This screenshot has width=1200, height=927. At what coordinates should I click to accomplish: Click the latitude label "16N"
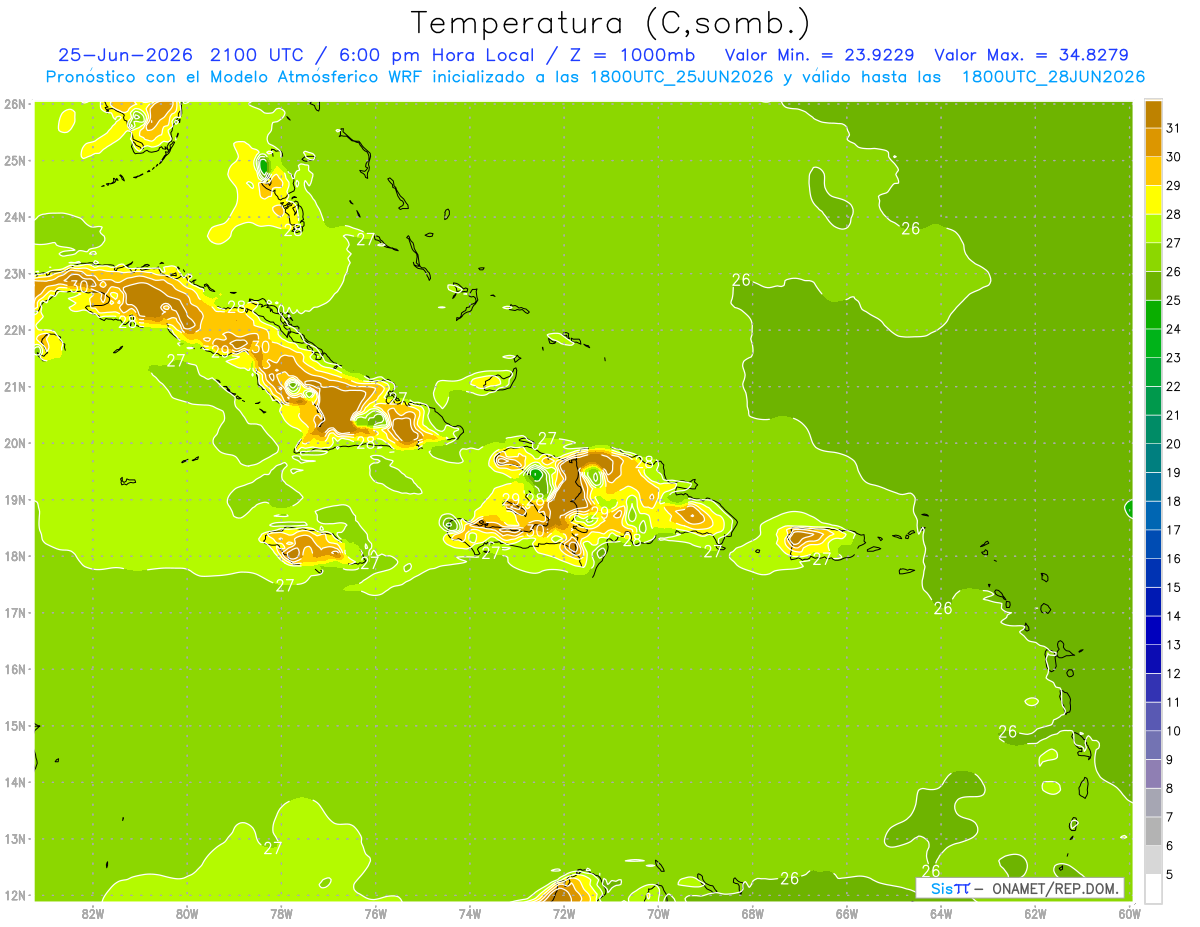coord(15,669)
